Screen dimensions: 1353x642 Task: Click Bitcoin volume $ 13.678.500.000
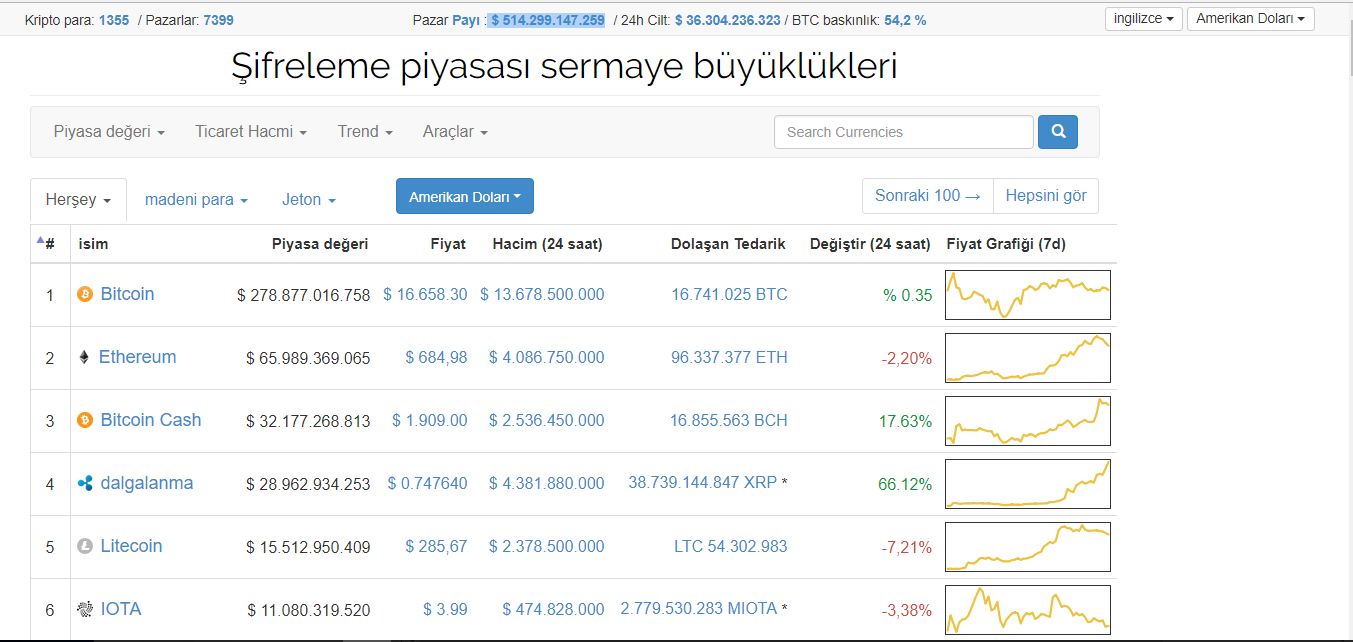click(x=542, y=294)
